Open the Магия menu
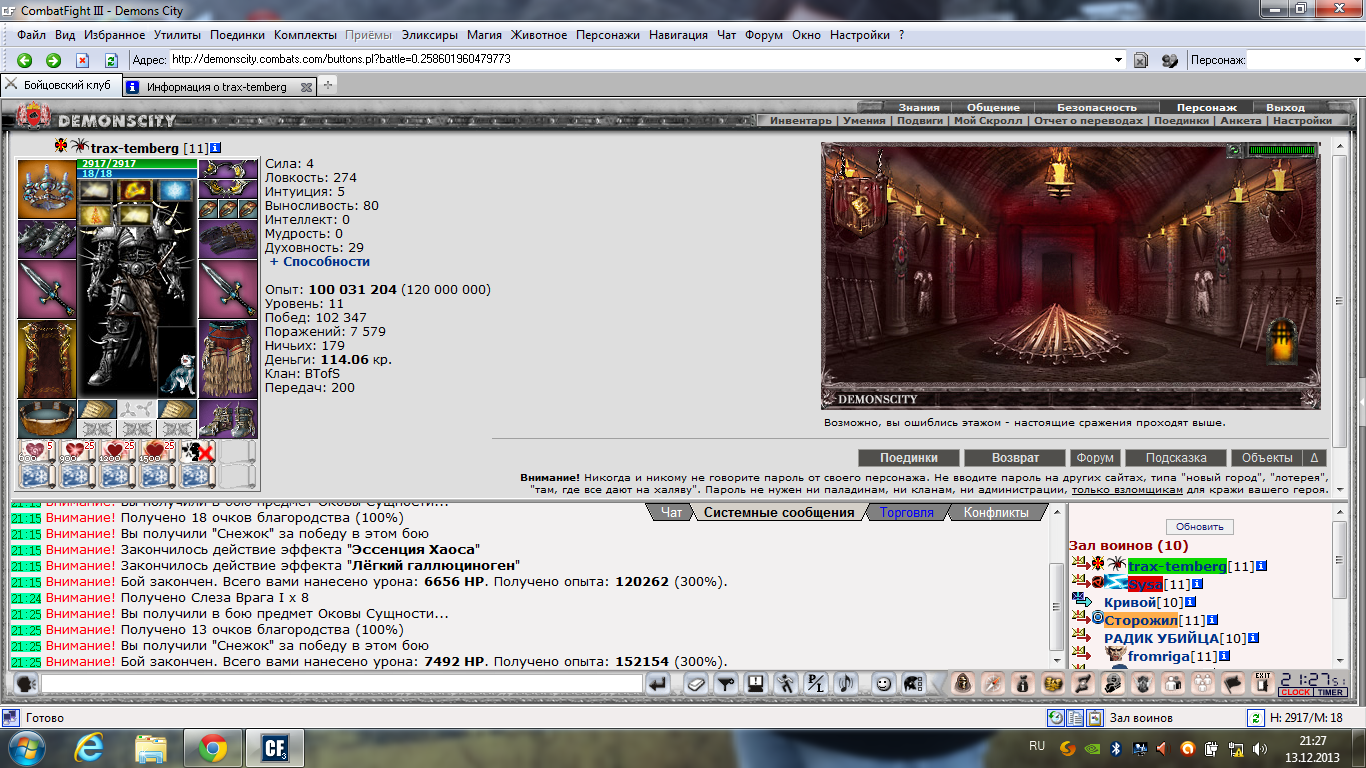The image size is (1366, 768). tap(484, 34)
